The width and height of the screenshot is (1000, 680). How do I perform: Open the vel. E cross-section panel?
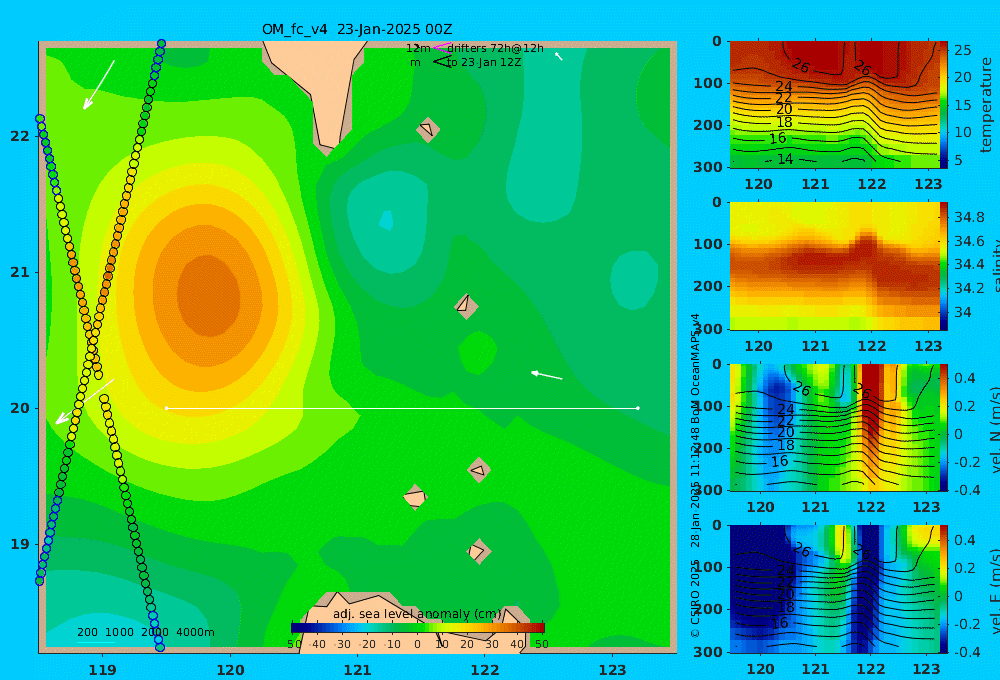[834, 589]
